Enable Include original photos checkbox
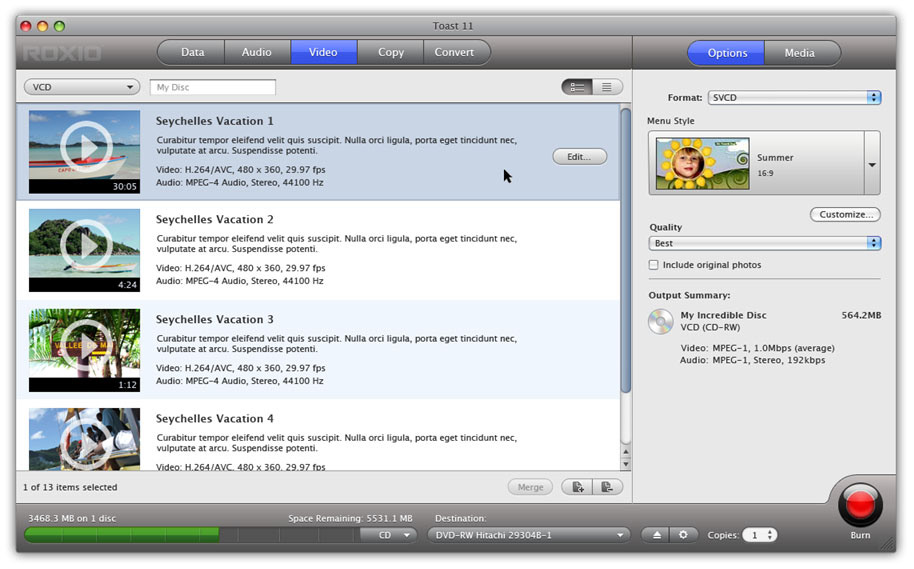 click(x=654, y=265)
